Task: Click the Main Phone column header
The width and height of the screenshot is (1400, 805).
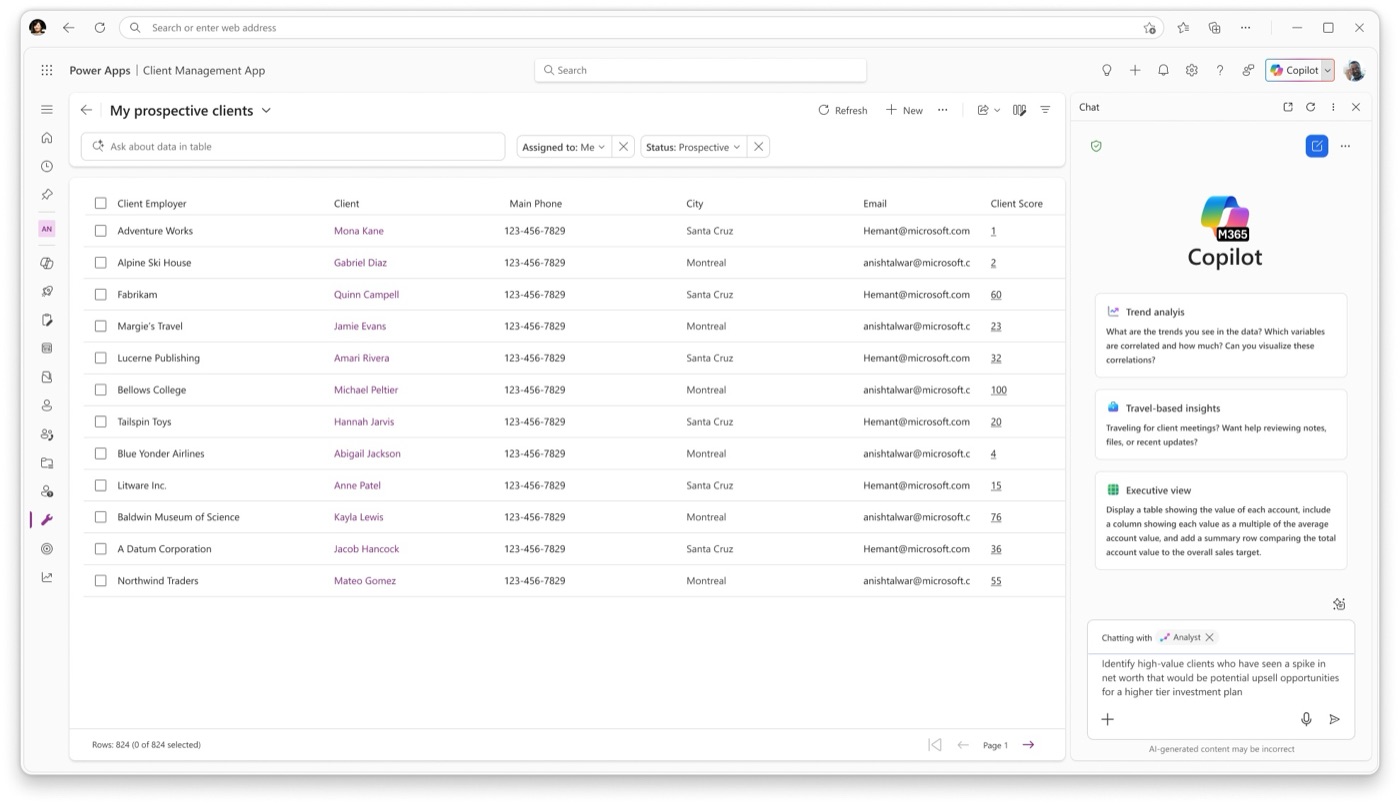Action: [x=535, y=204]
